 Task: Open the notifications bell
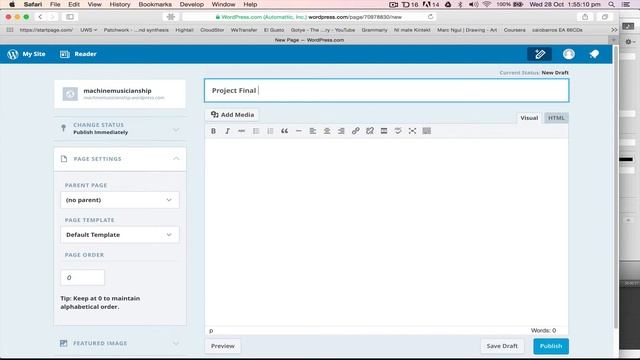click(x=594, y=54)
